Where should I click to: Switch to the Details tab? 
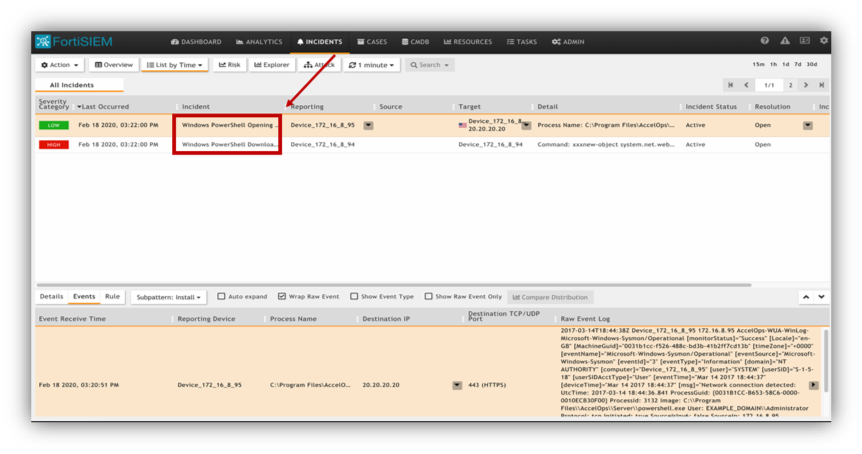[51, 297]
